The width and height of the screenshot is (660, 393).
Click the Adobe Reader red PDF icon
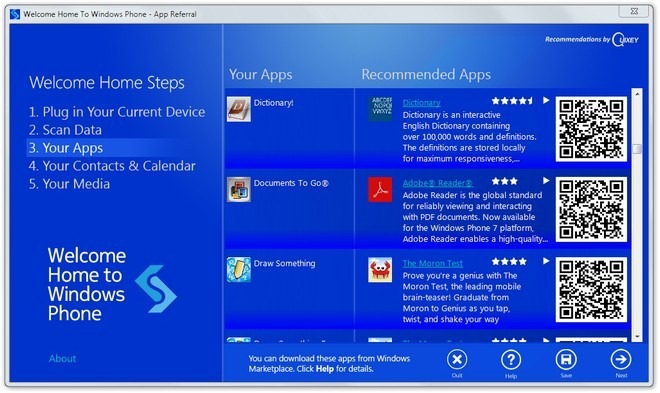pos(380,189)
